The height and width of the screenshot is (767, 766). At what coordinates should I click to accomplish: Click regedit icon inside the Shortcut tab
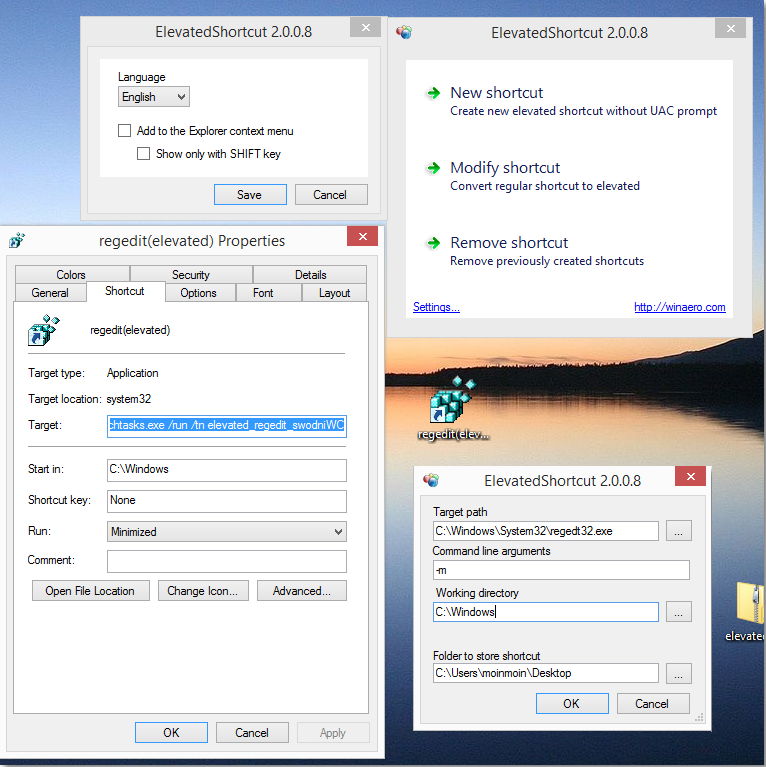coord(44,330)
